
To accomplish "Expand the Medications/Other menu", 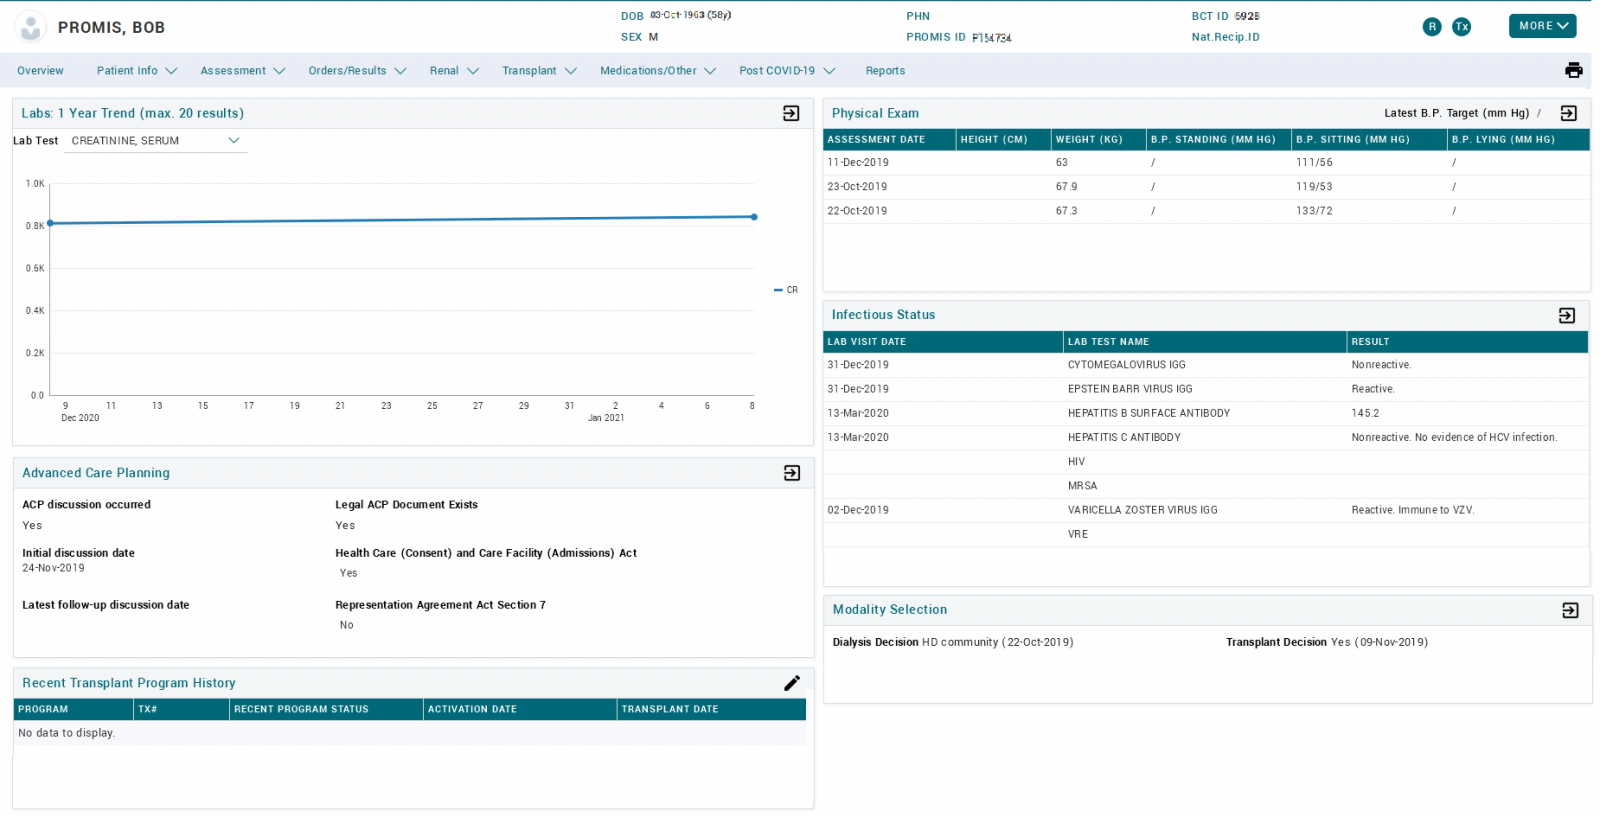I will pos(657,71).
